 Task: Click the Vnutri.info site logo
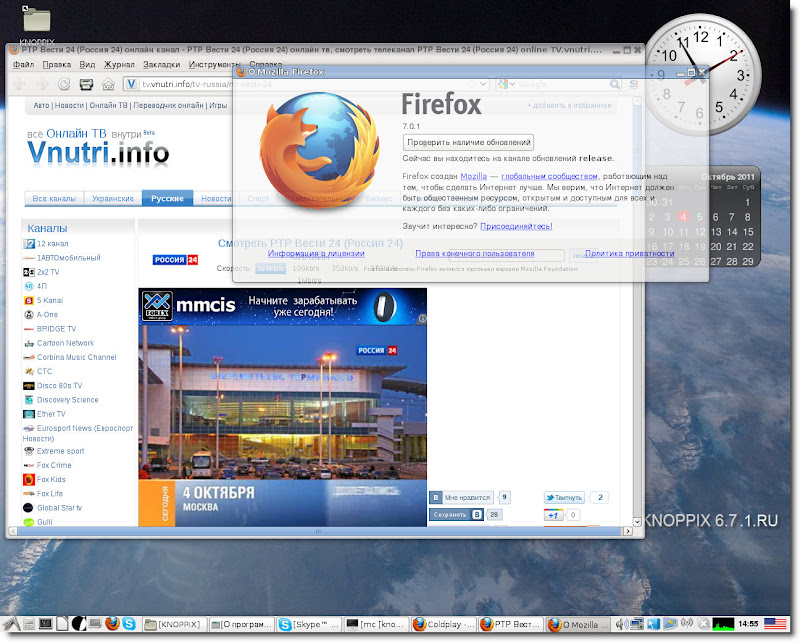coord(98,153)
